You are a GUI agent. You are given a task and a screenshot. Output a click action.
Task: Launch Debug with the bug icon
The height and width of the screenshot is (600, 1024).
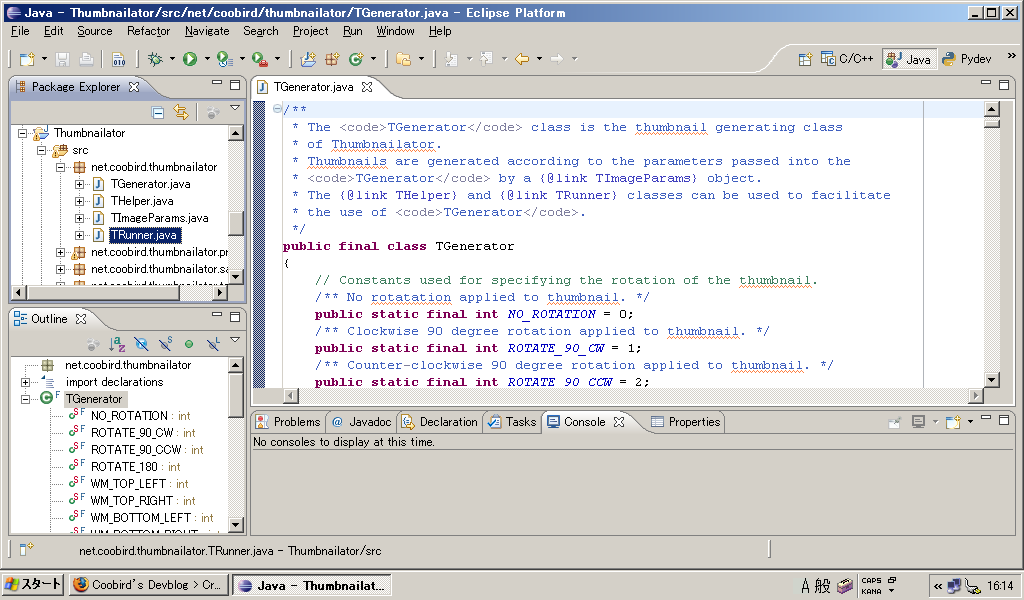pyautogui.click(x=155, y=59)
